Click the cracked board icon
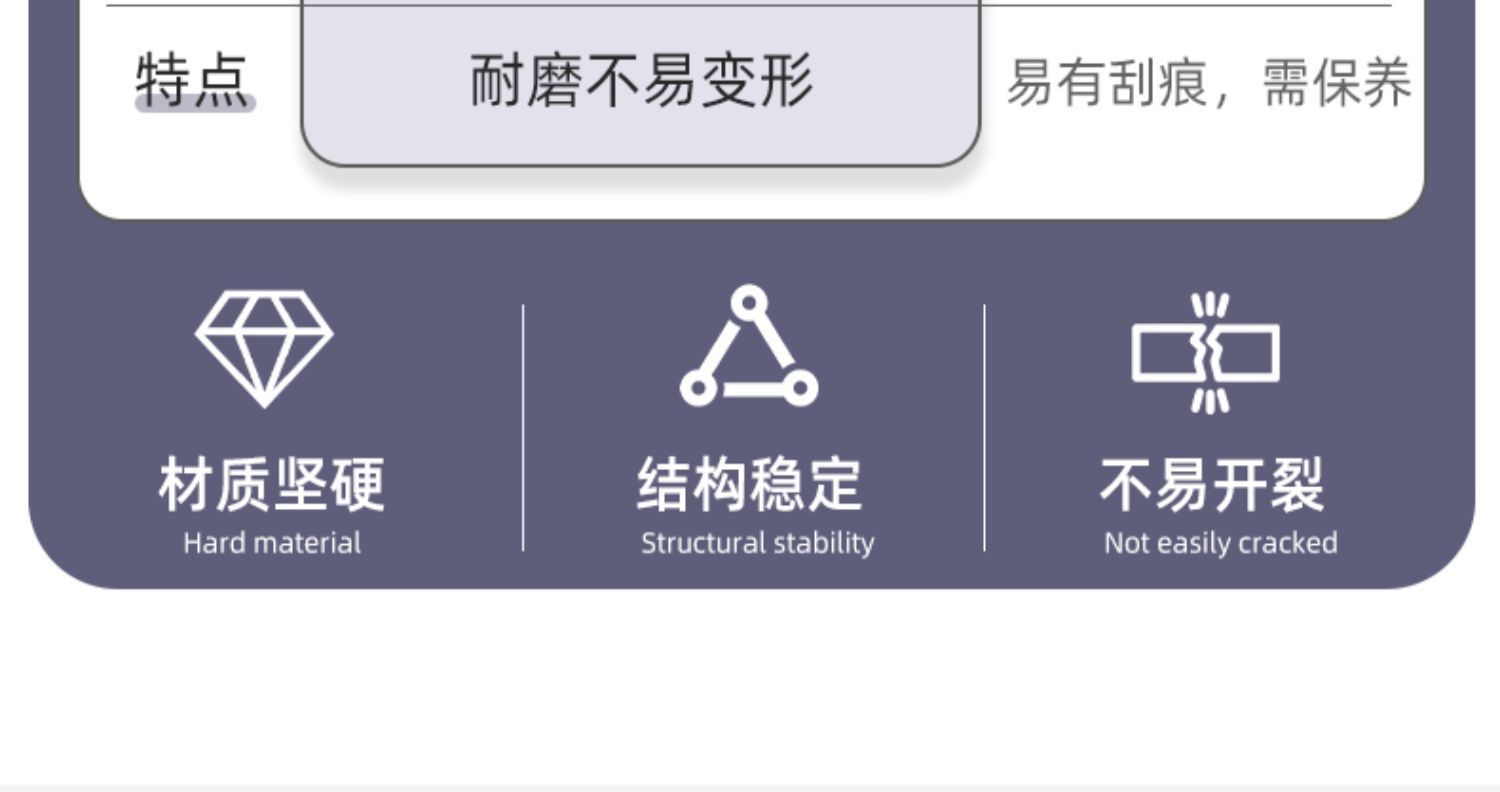 1206,352
